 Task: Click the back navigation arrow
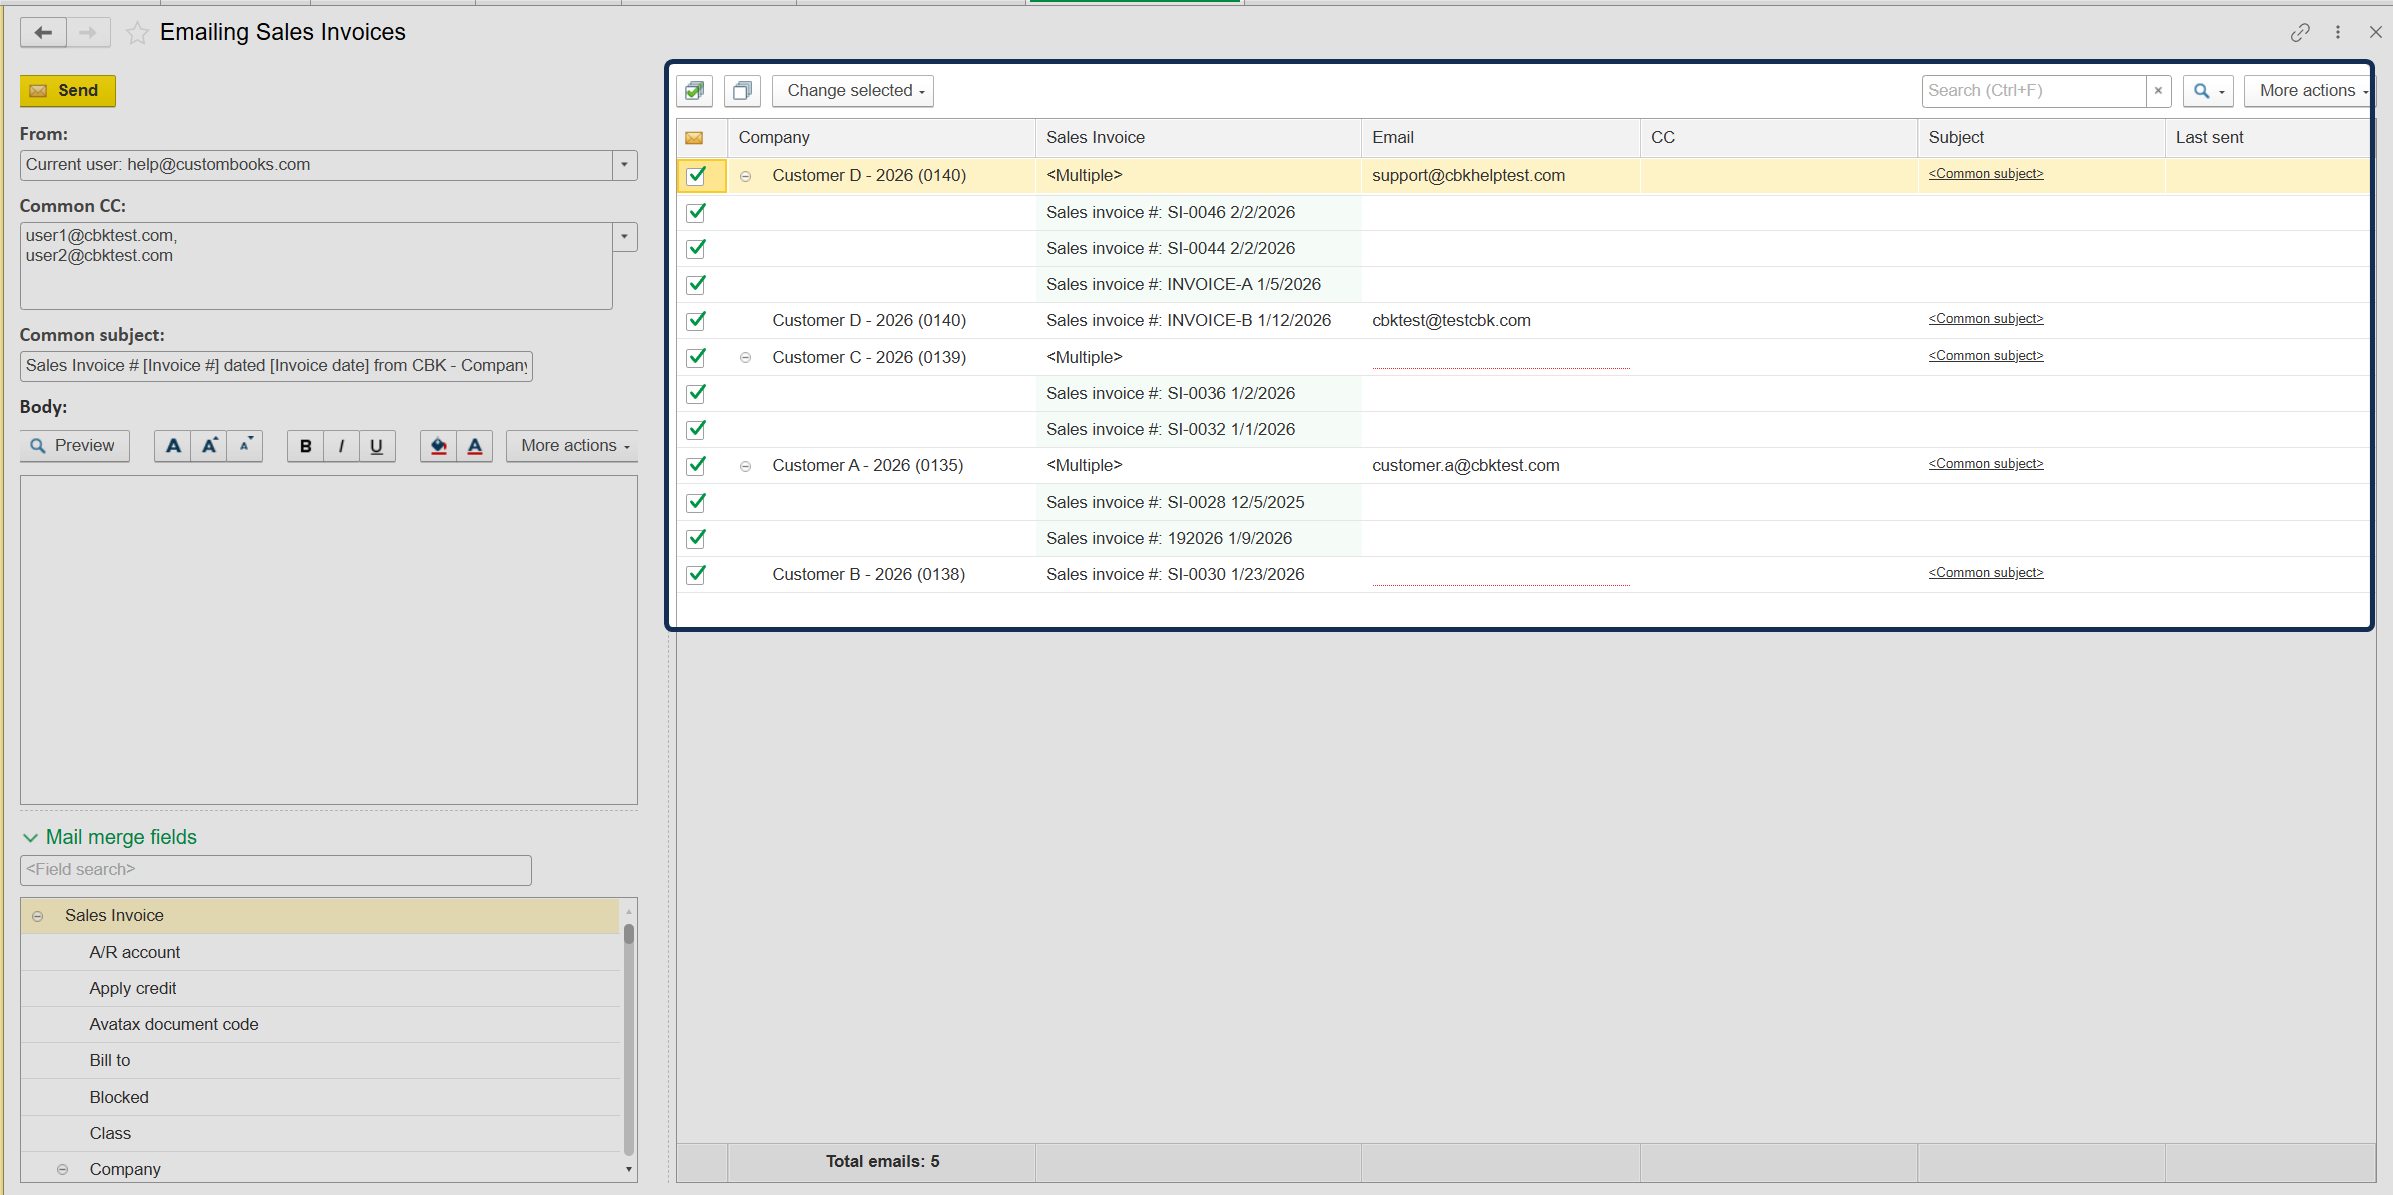point(43,33)
